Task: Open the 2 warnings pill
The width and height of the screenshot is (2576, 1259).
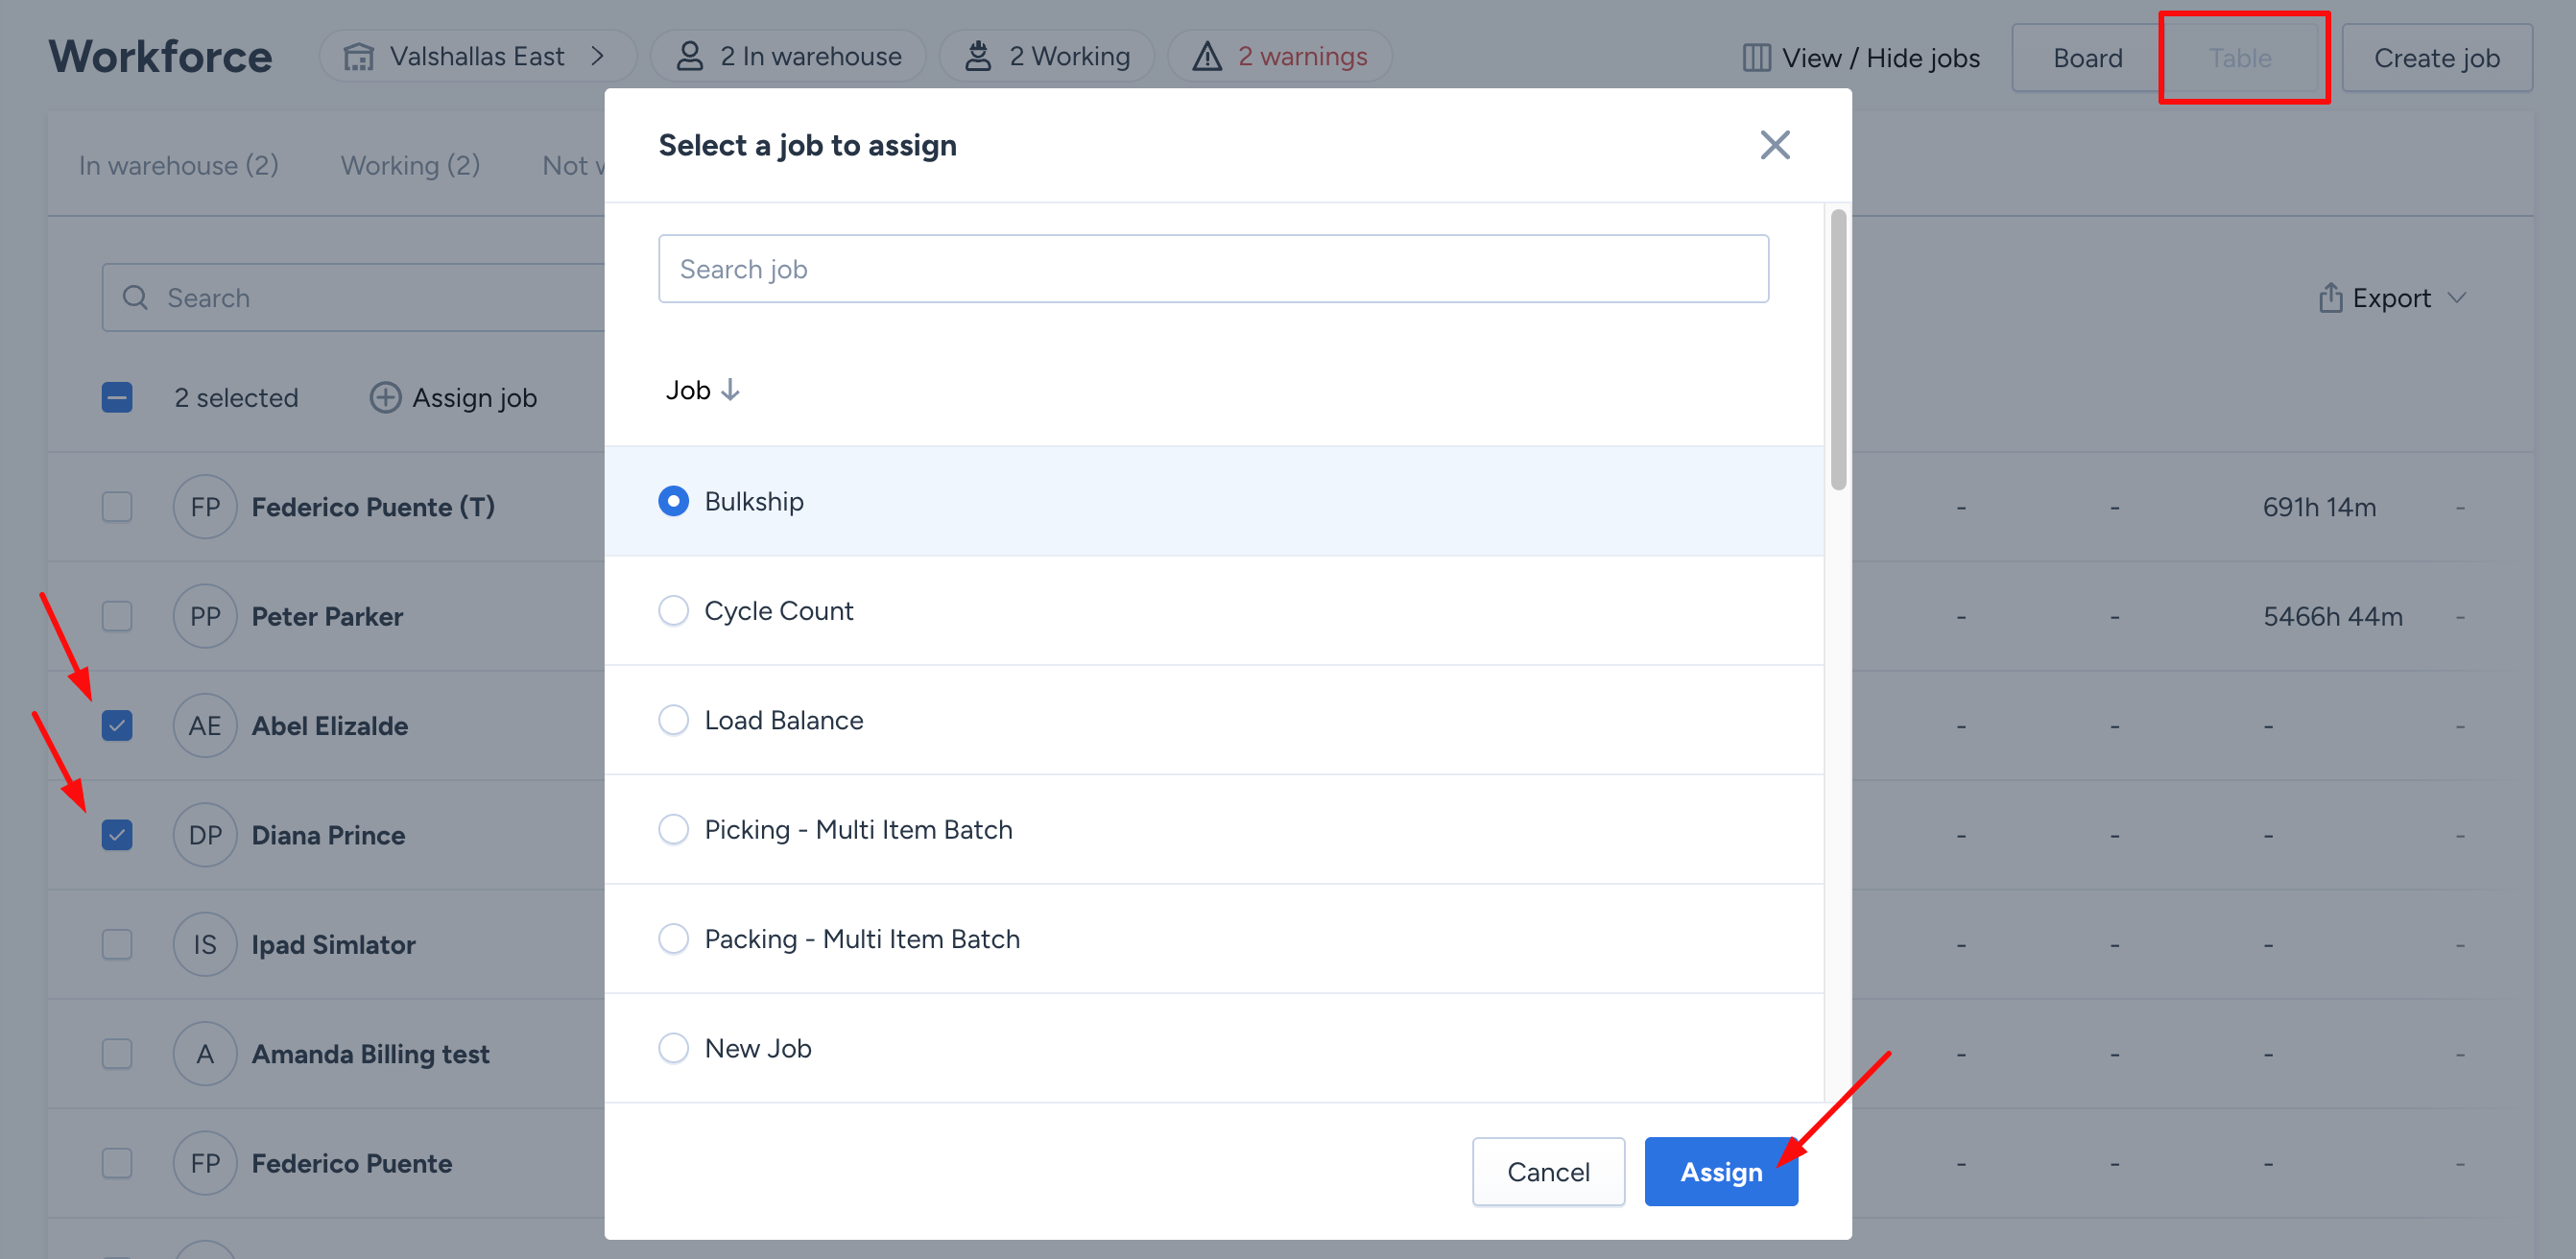Action: 1280,57
